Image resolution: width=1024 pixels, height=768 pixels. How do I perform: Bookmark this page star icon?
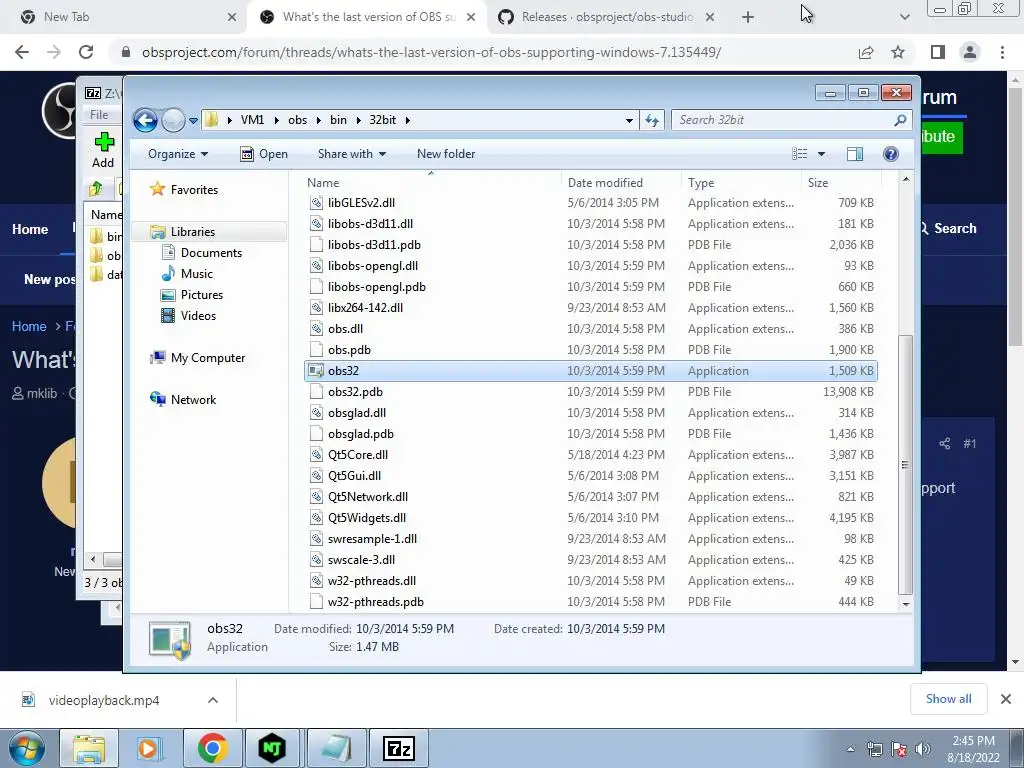click(898, 52)
